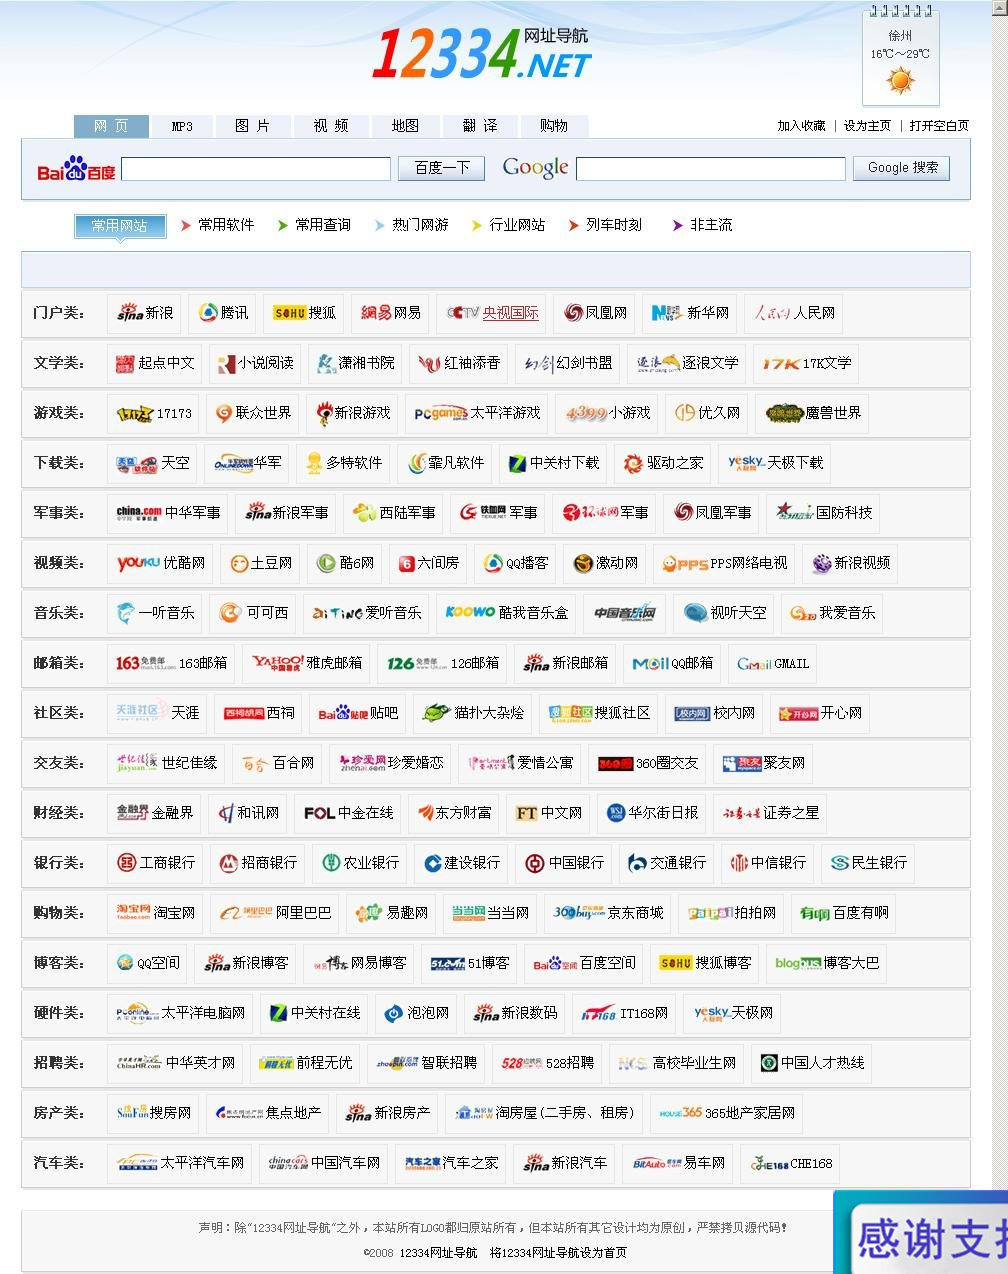
Task: Click 将12334网址导航设为首页 footer link
Action: [x=558, y=1253]
